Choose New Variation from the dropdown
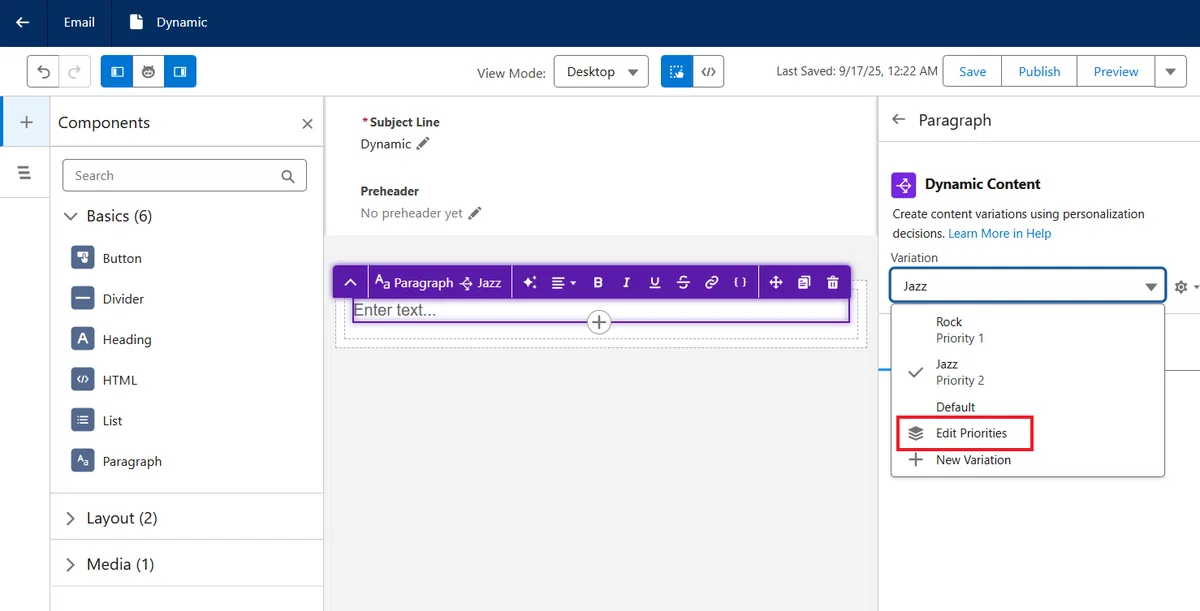 pos(1028,460)
